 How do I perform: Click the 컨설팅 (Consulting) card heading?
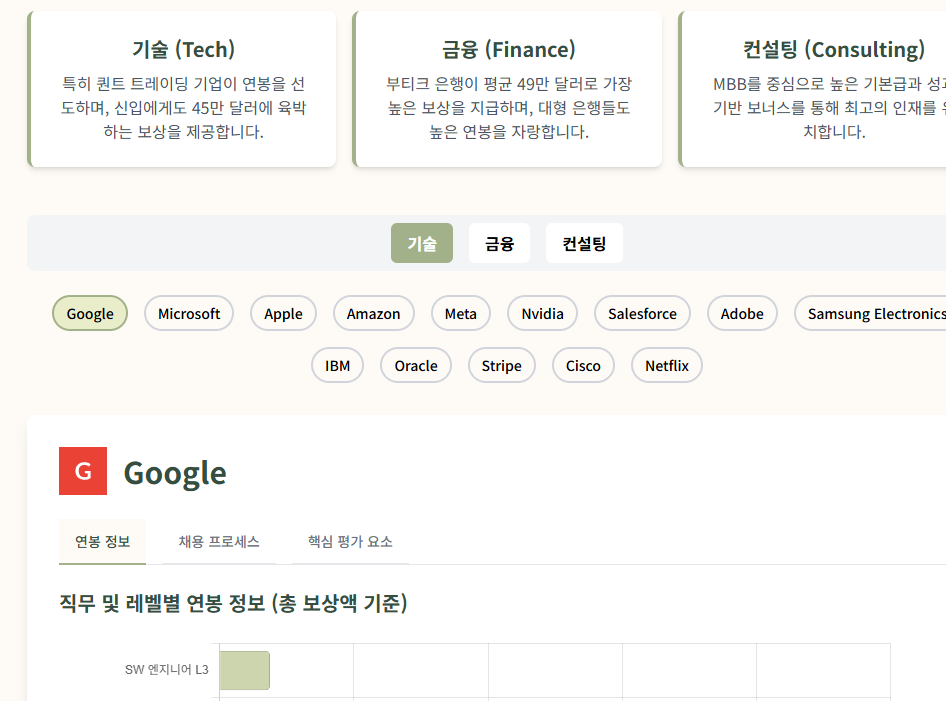click(834, 49)
